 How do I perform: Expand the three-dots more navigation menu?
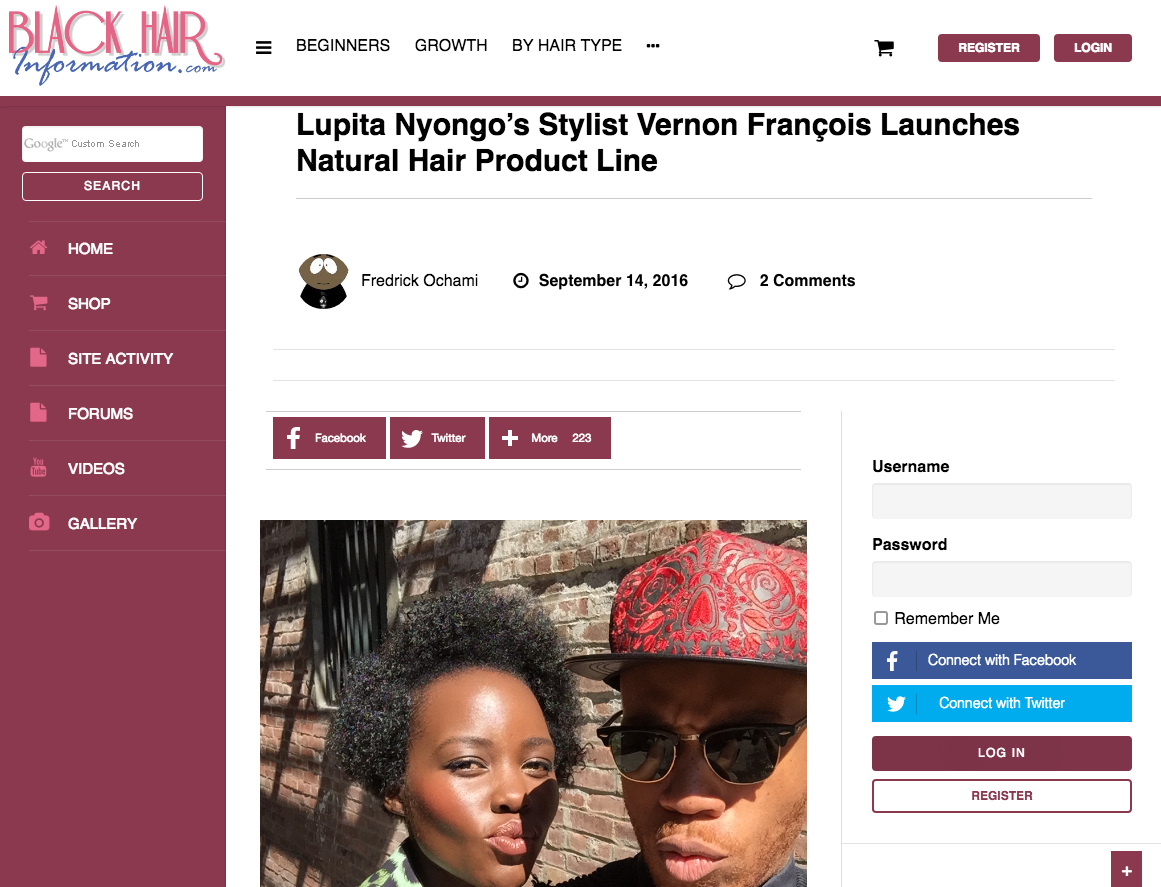coord(652,46)
